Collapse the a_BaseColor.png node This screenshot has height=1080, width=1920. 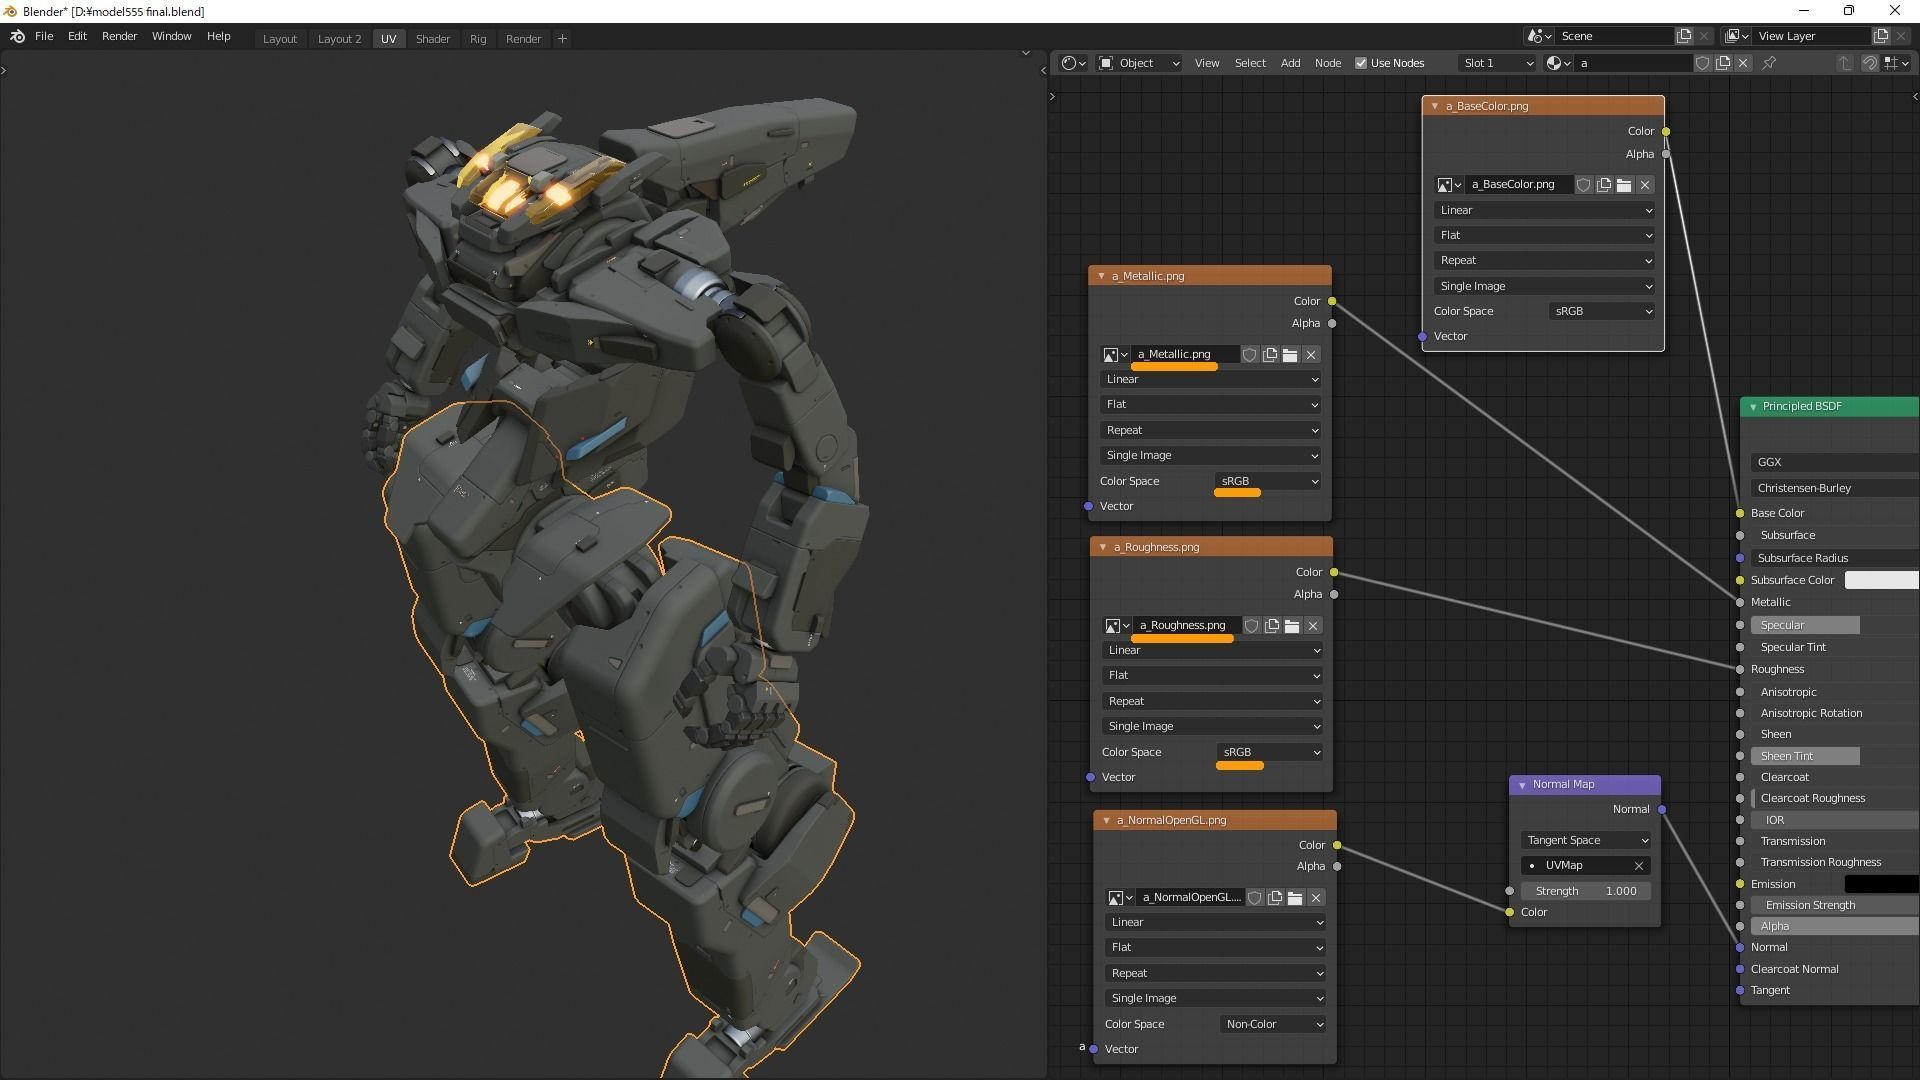1434,106
